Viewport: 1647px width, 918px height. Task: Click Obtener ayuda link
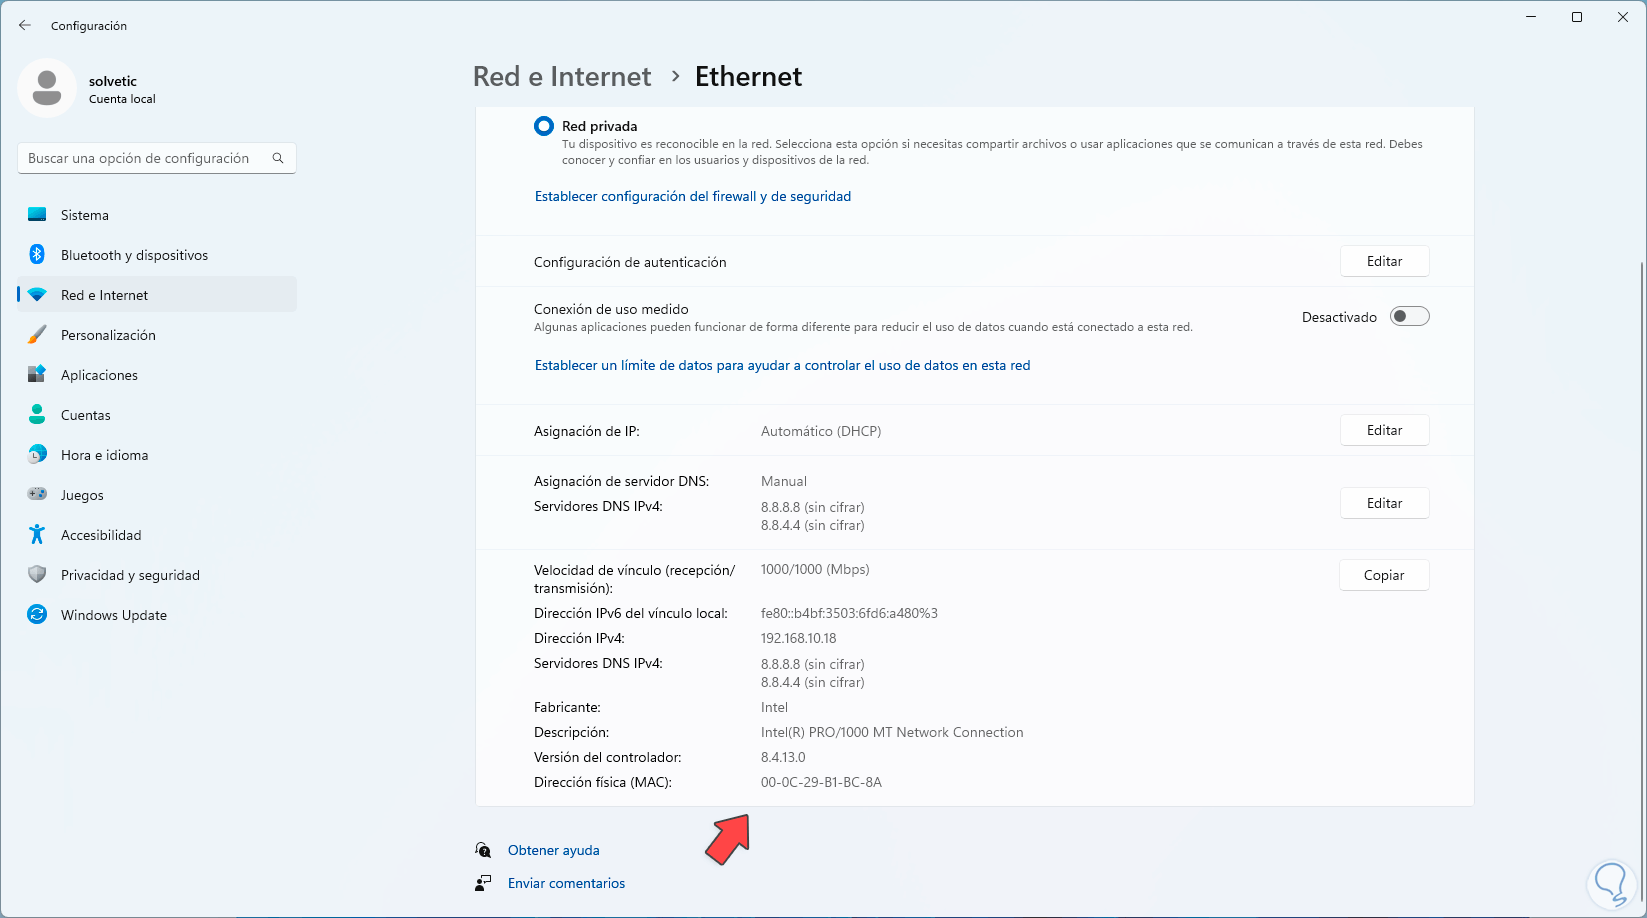click(553, 850)
